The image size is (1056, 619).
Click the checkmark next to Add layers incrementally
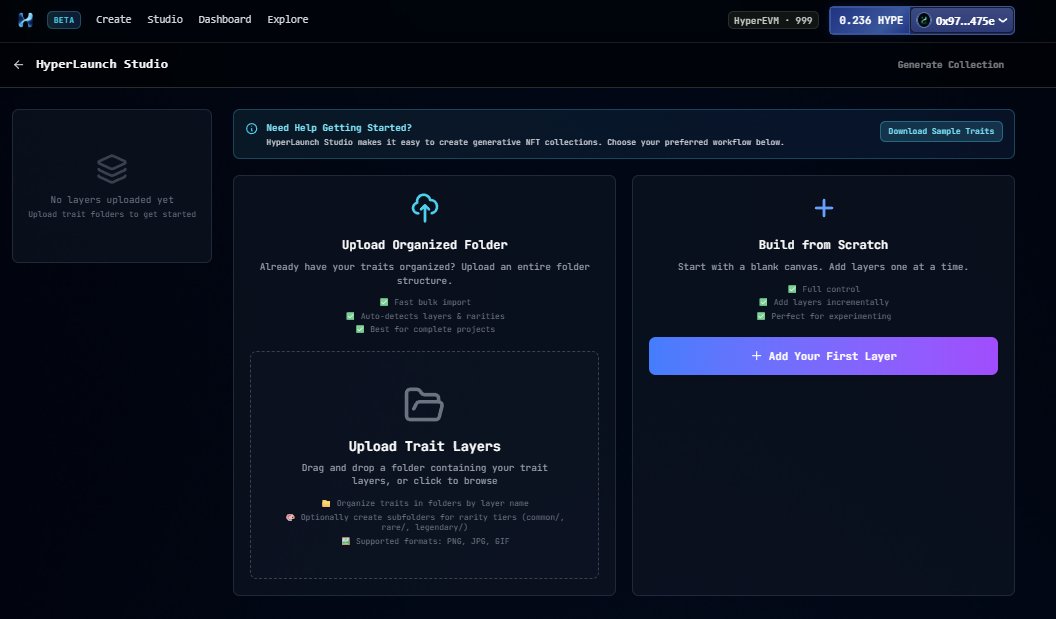pos(763,302)
